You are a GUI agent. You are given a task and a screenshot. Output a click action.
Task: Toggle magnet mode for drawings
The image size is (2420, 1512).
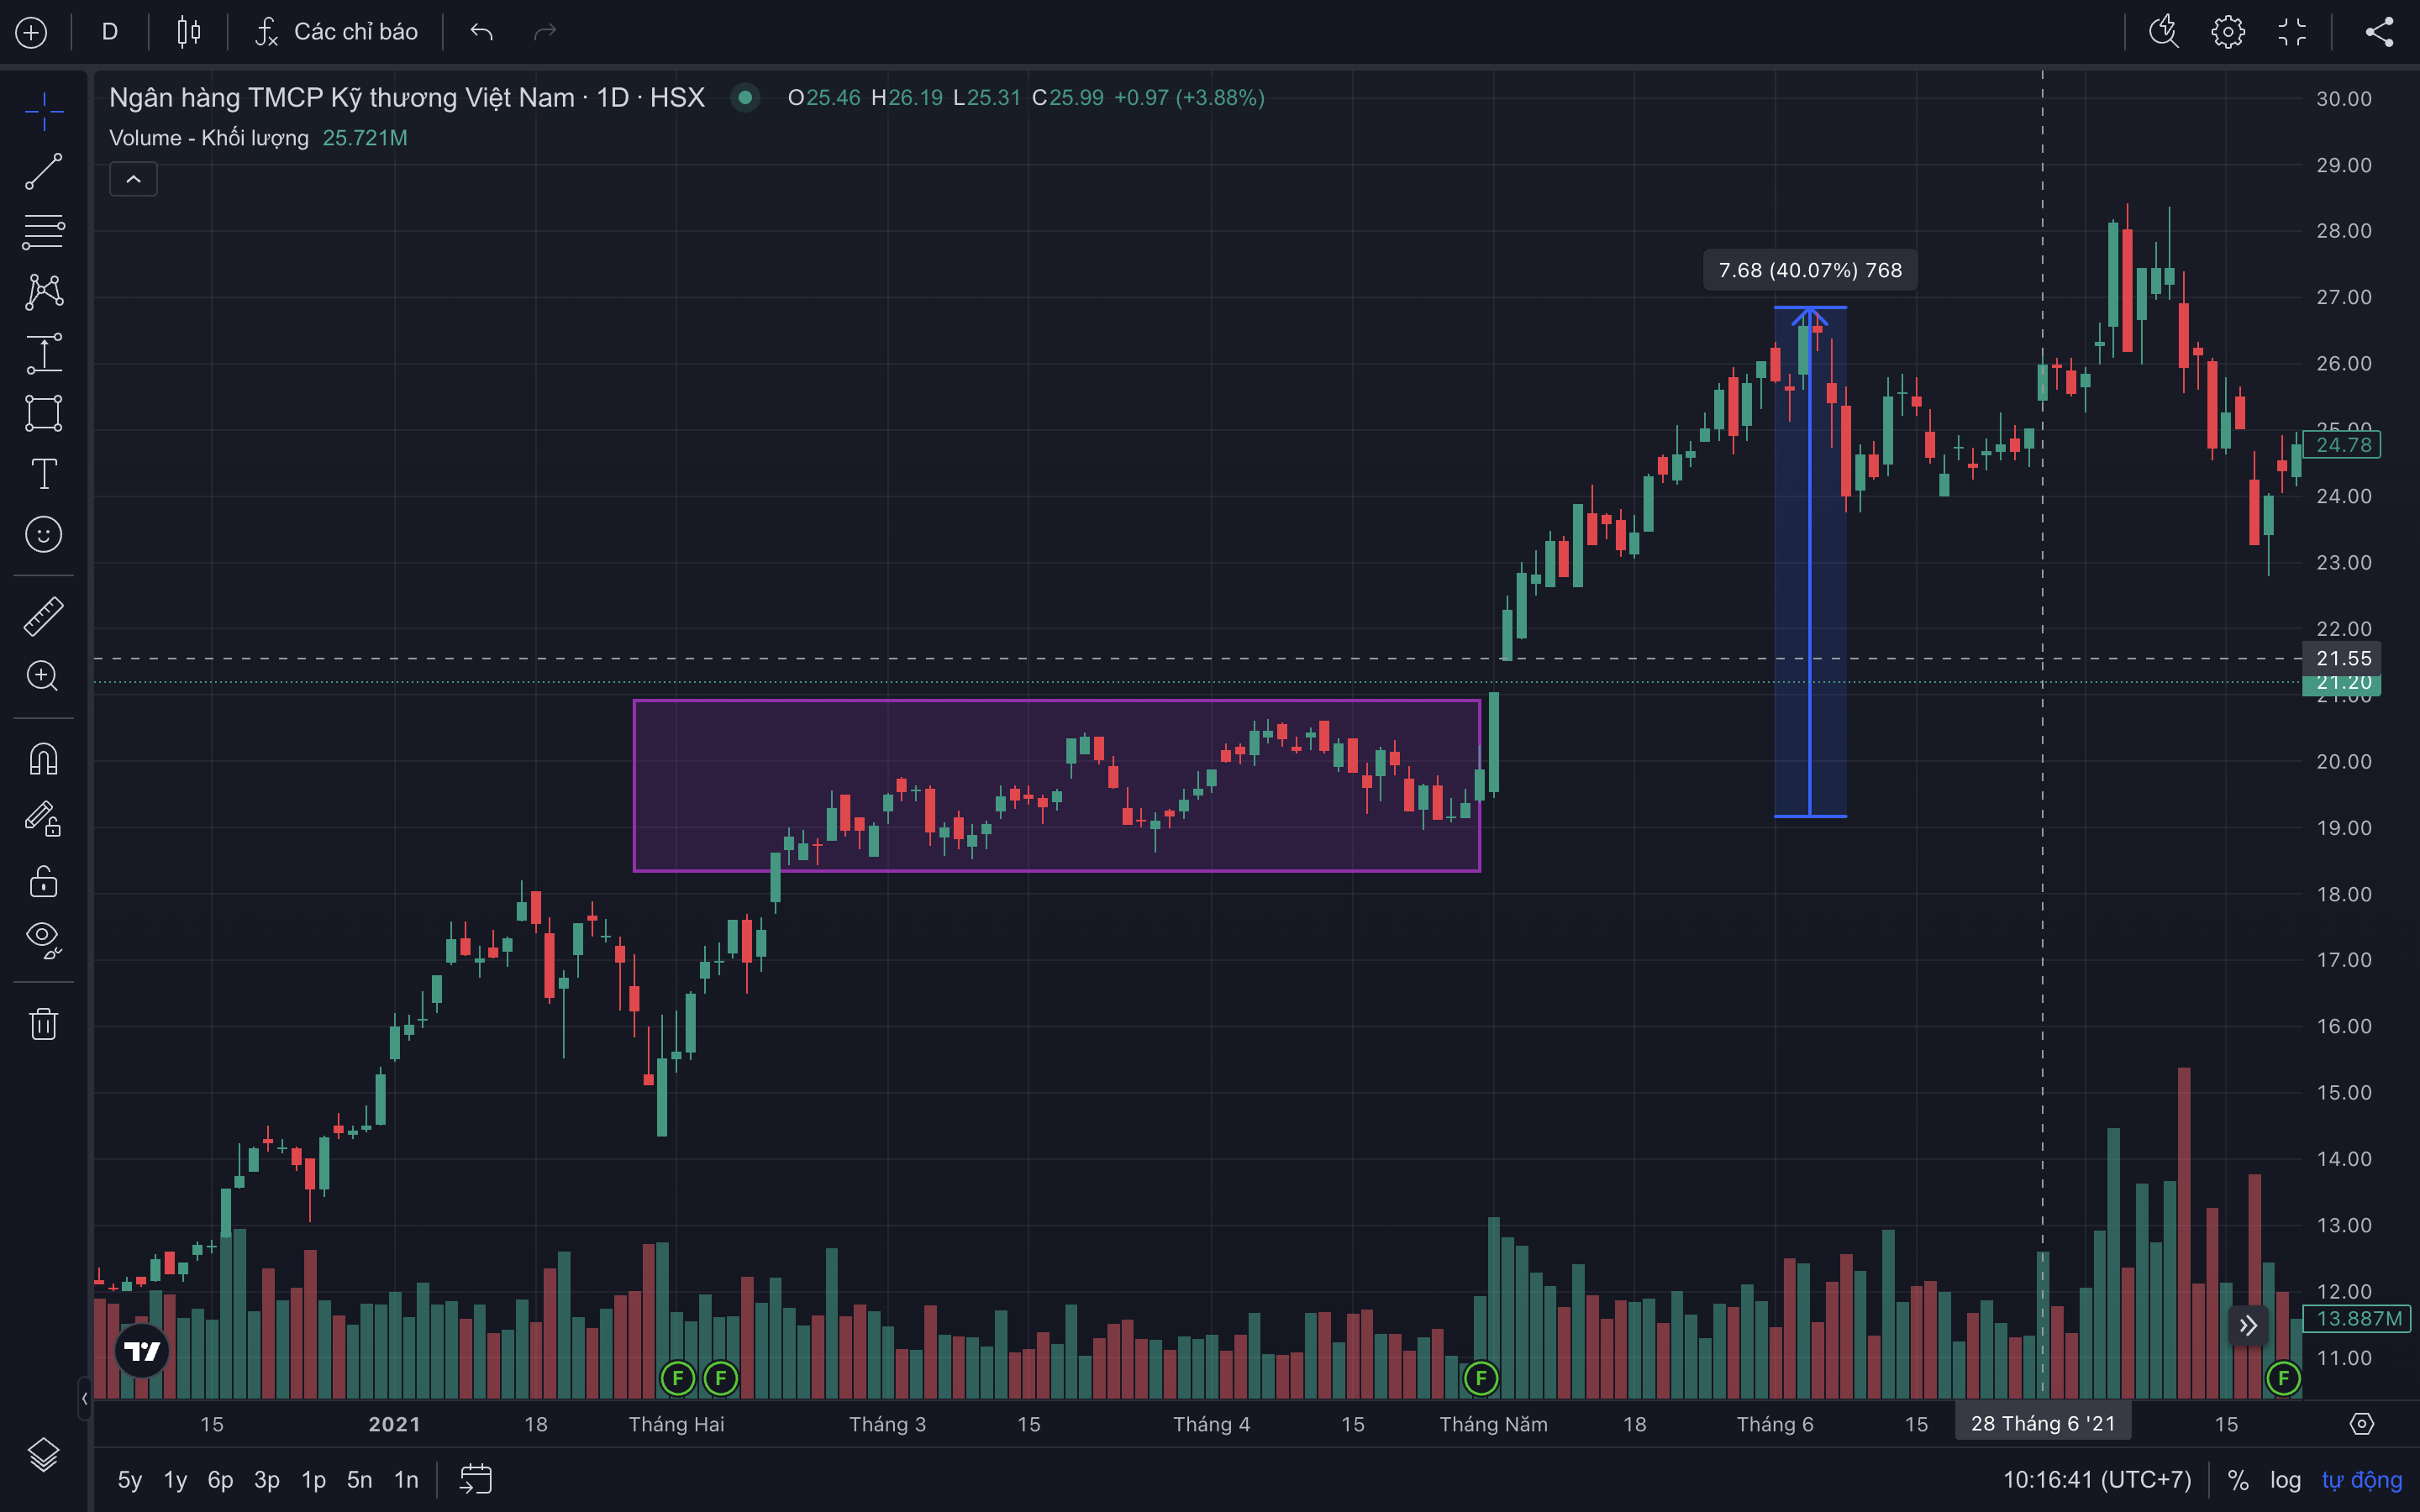point(43,759)
